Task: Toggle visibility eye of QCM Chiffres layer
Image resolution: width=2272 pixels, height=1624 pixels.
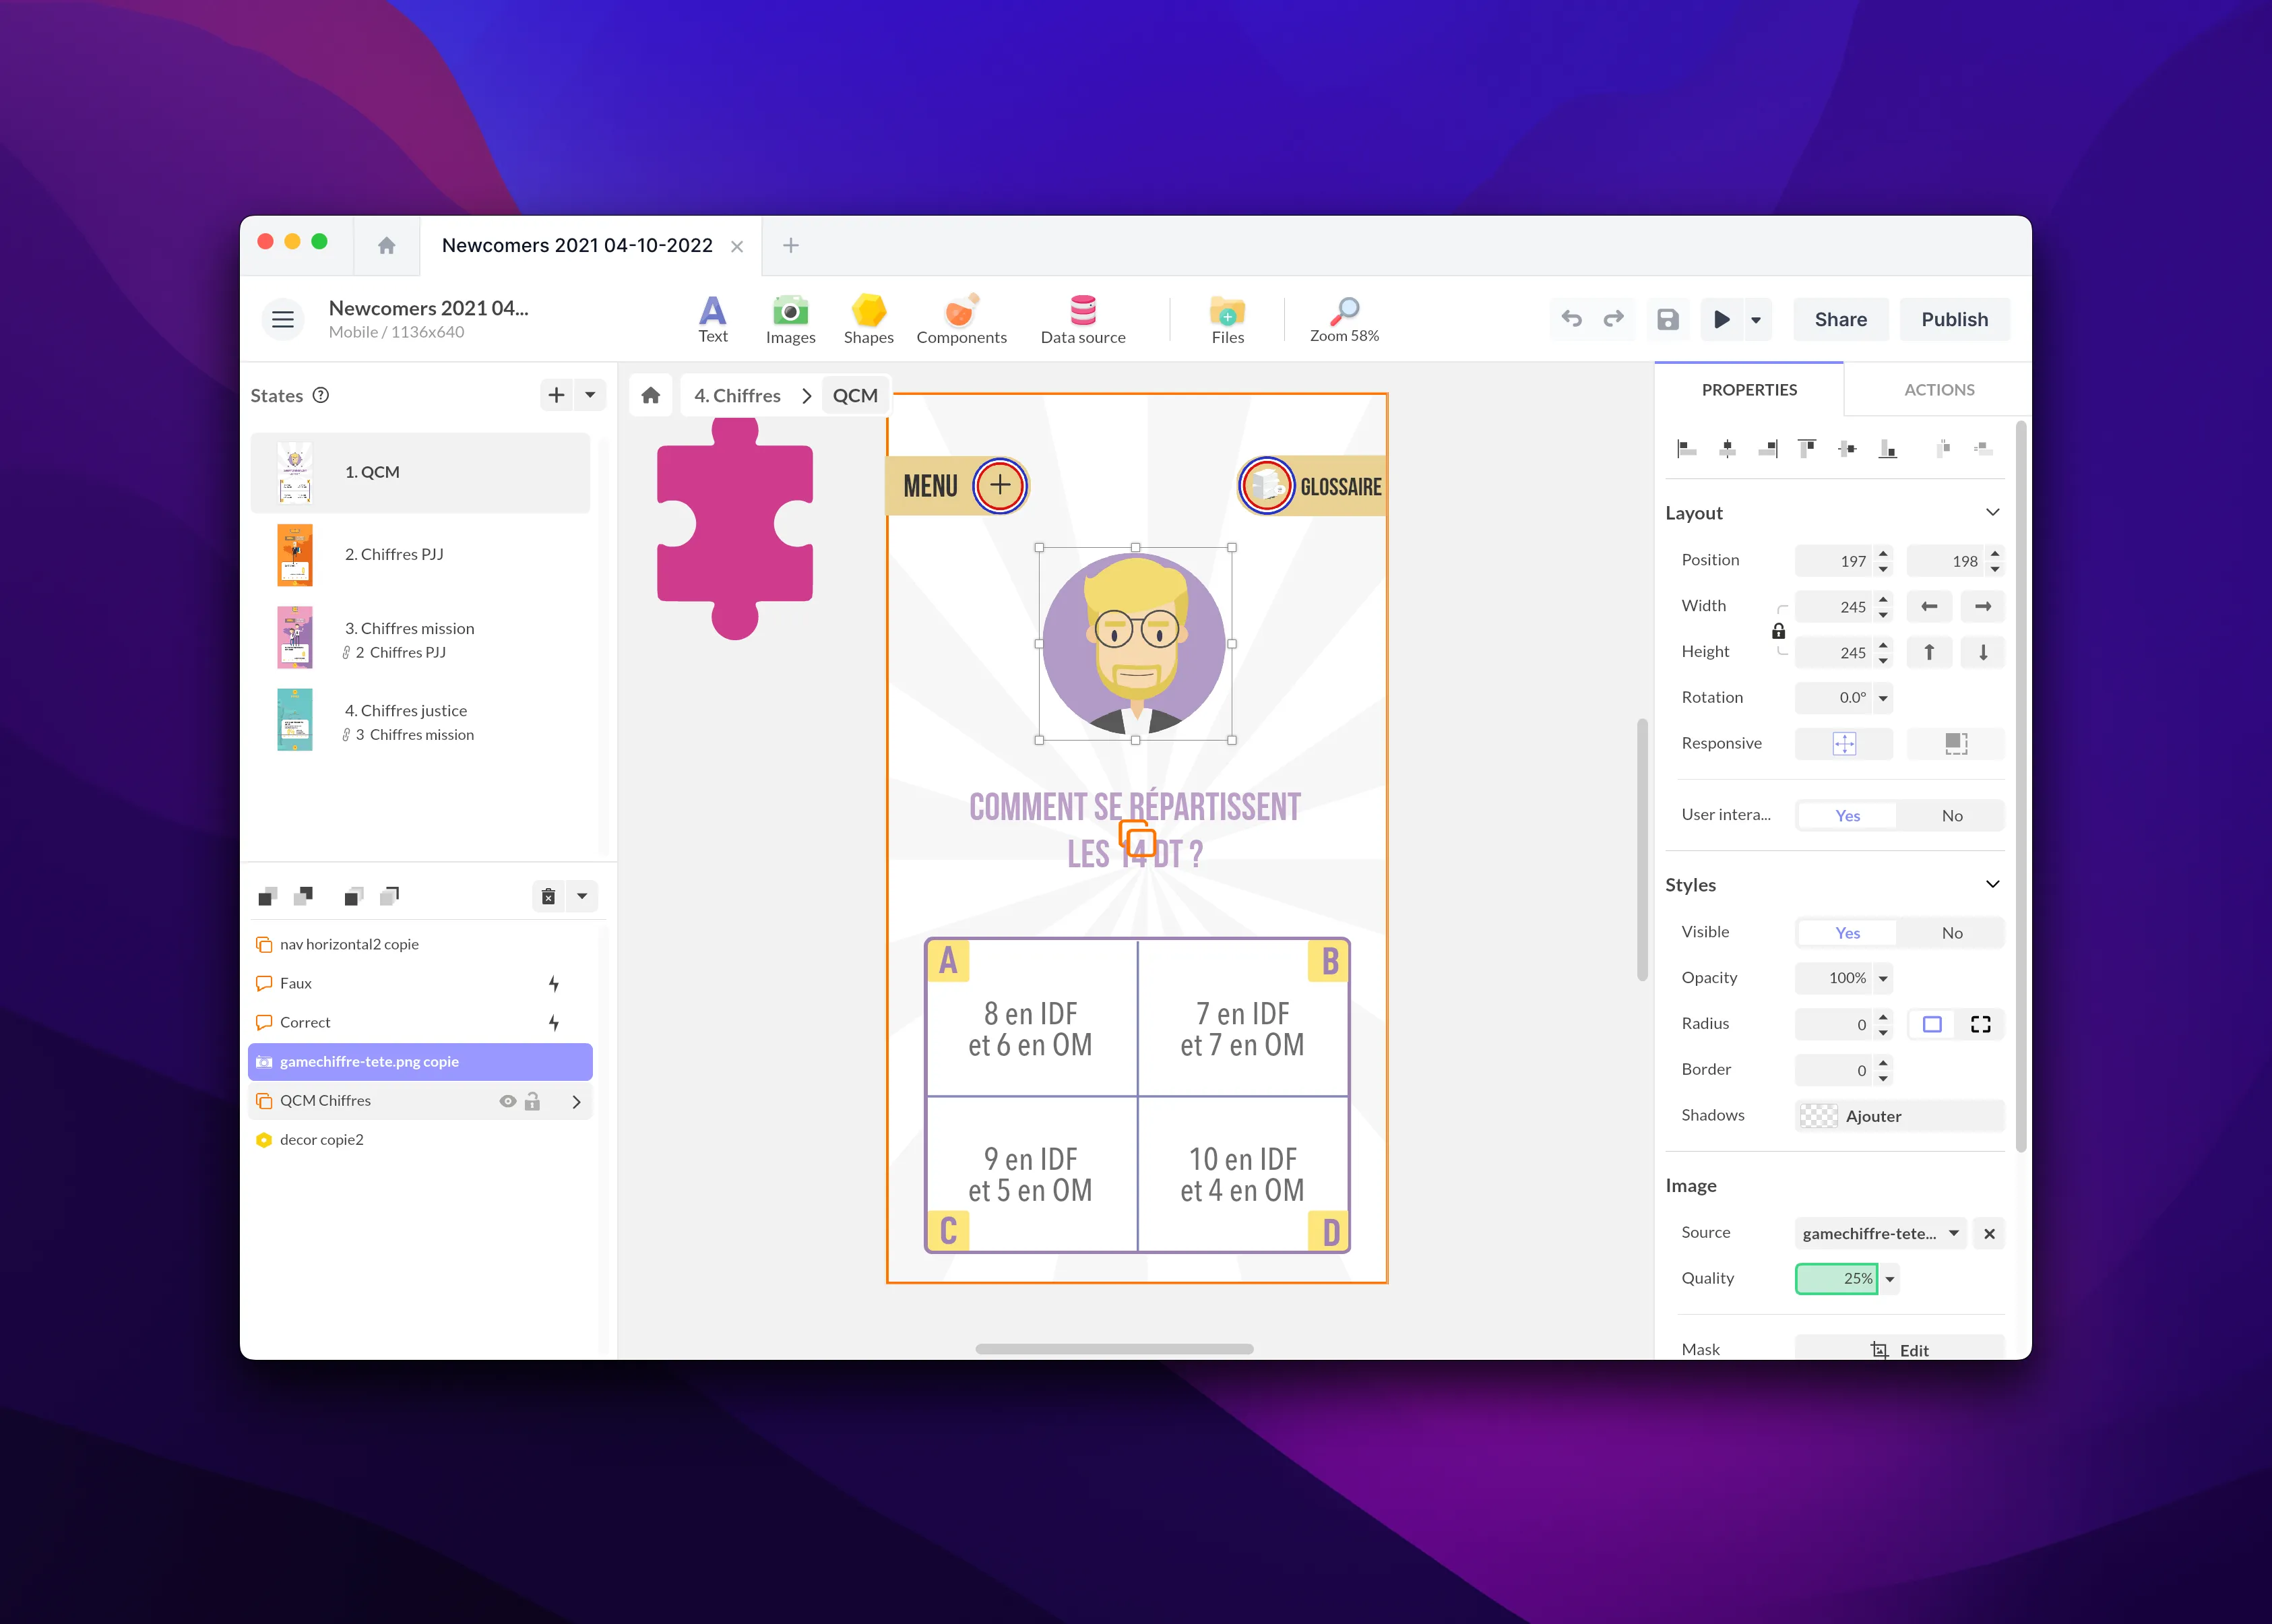Action: click(508, 1101)
